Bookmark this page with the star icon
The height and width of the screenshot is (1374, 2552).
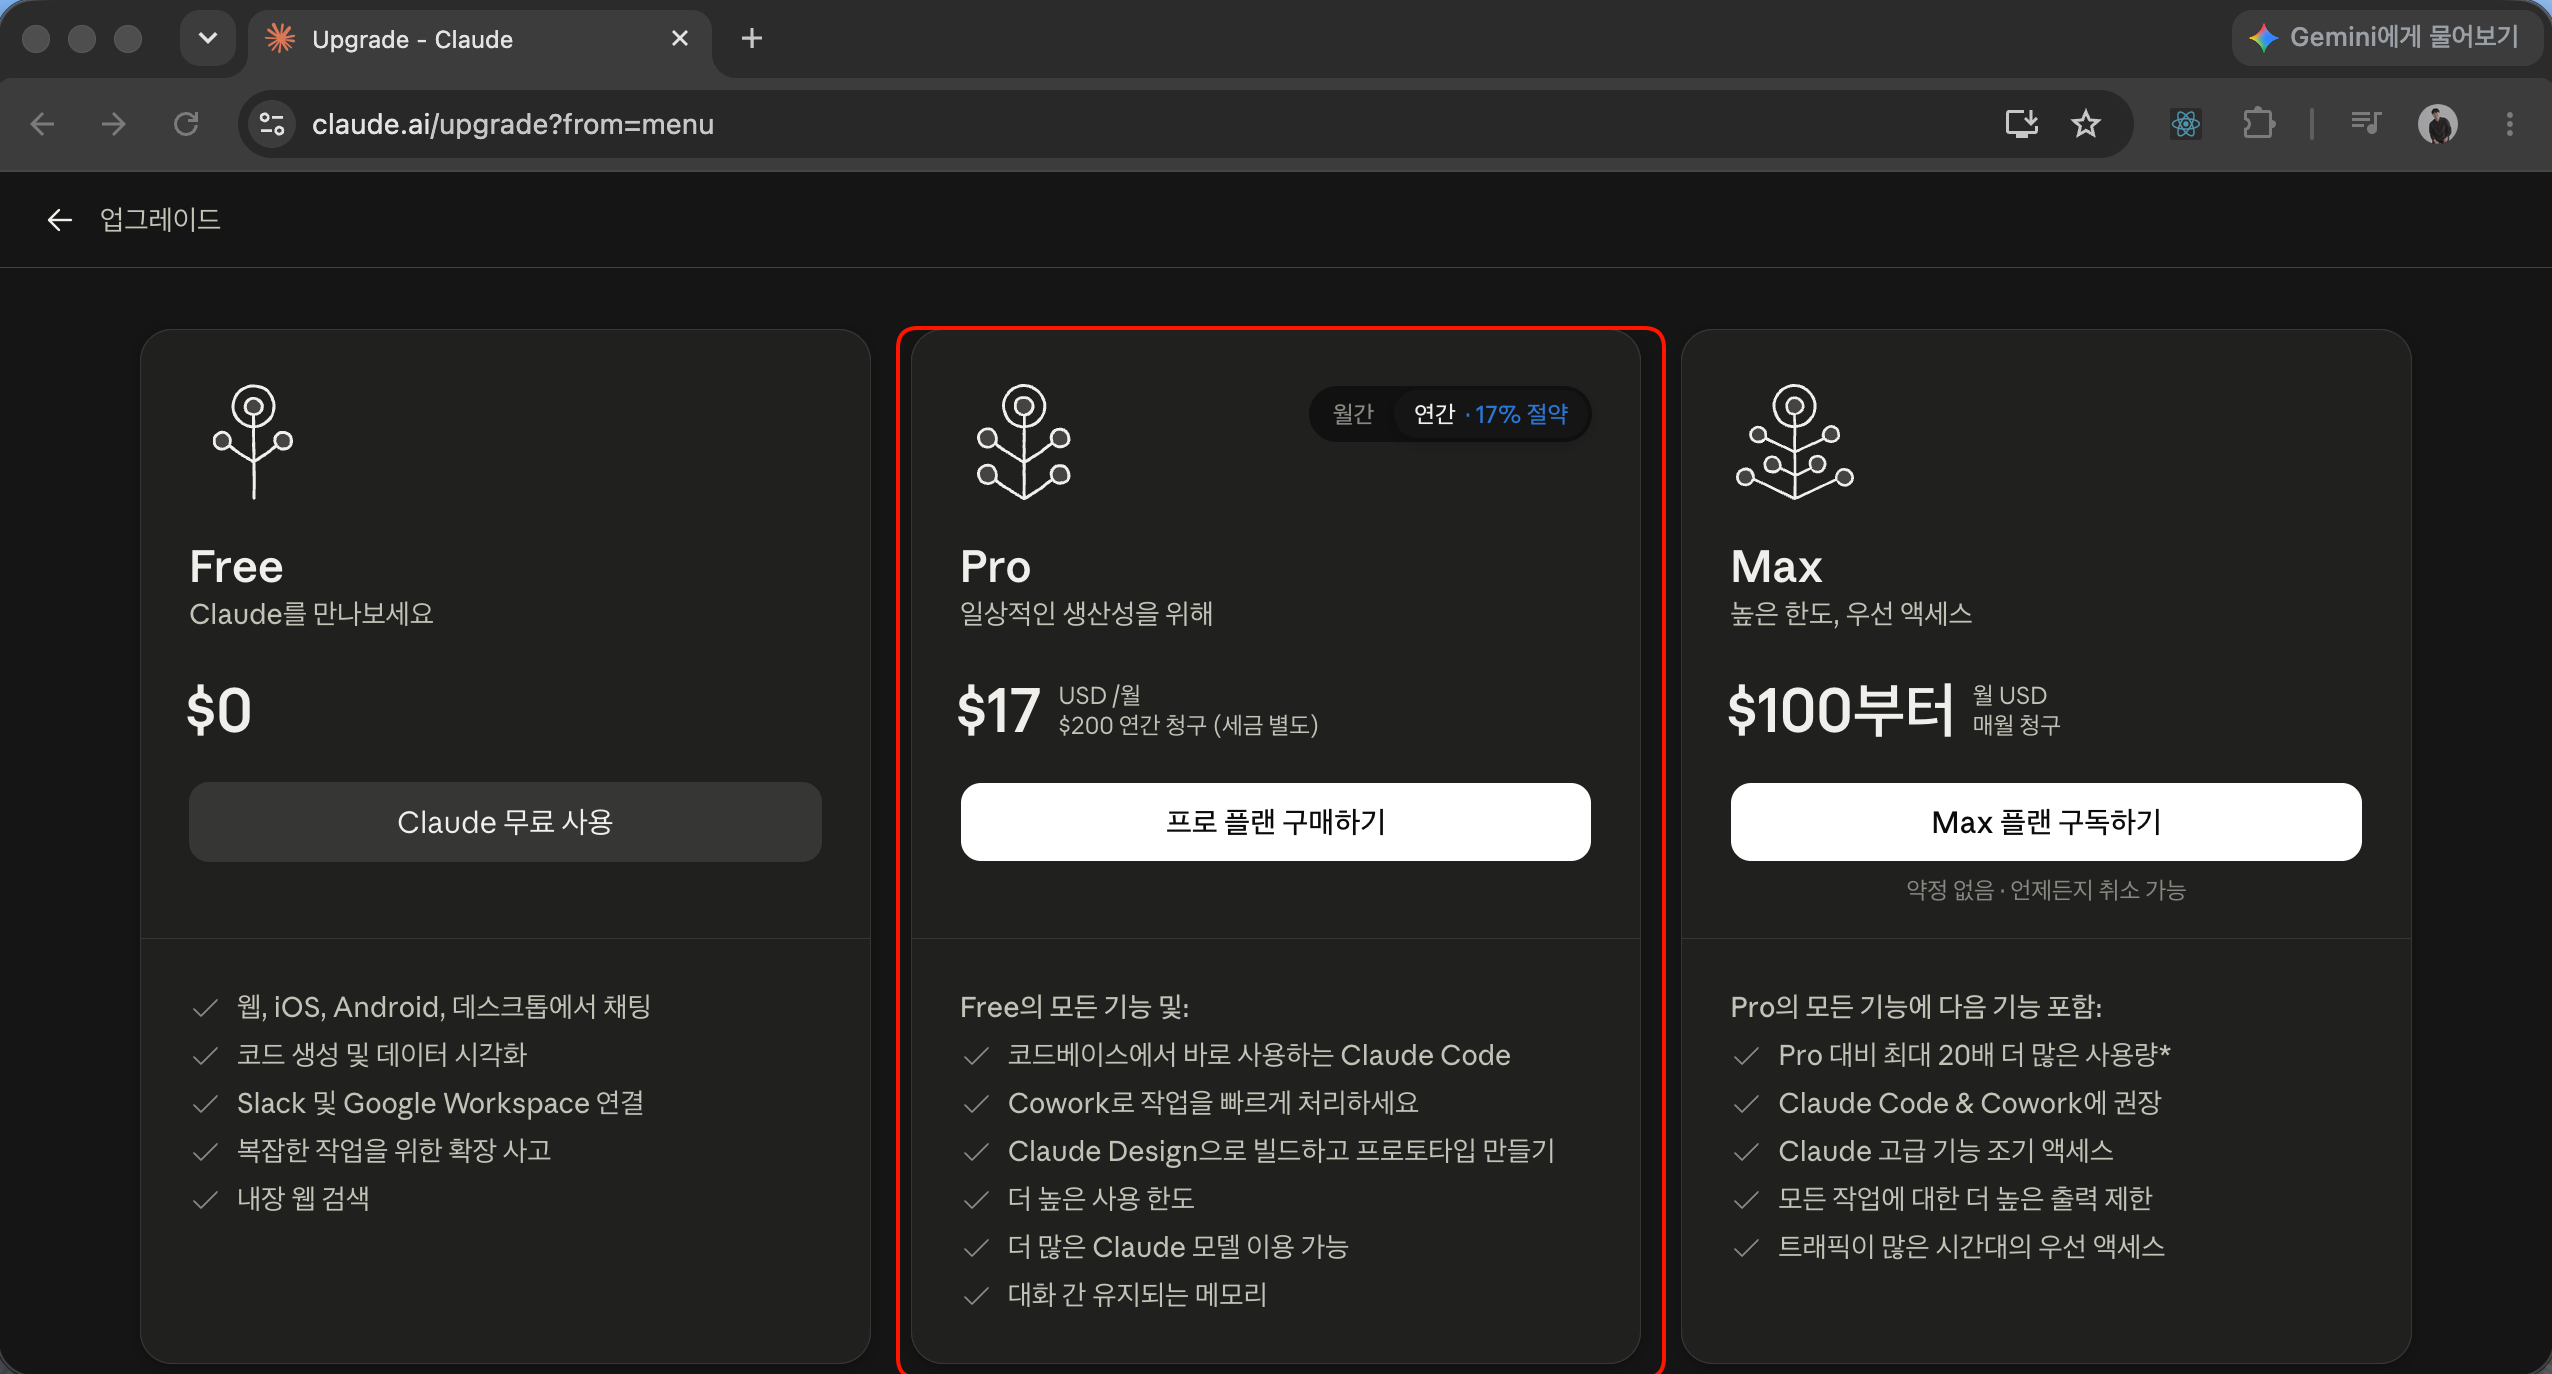click(2085, 124)
